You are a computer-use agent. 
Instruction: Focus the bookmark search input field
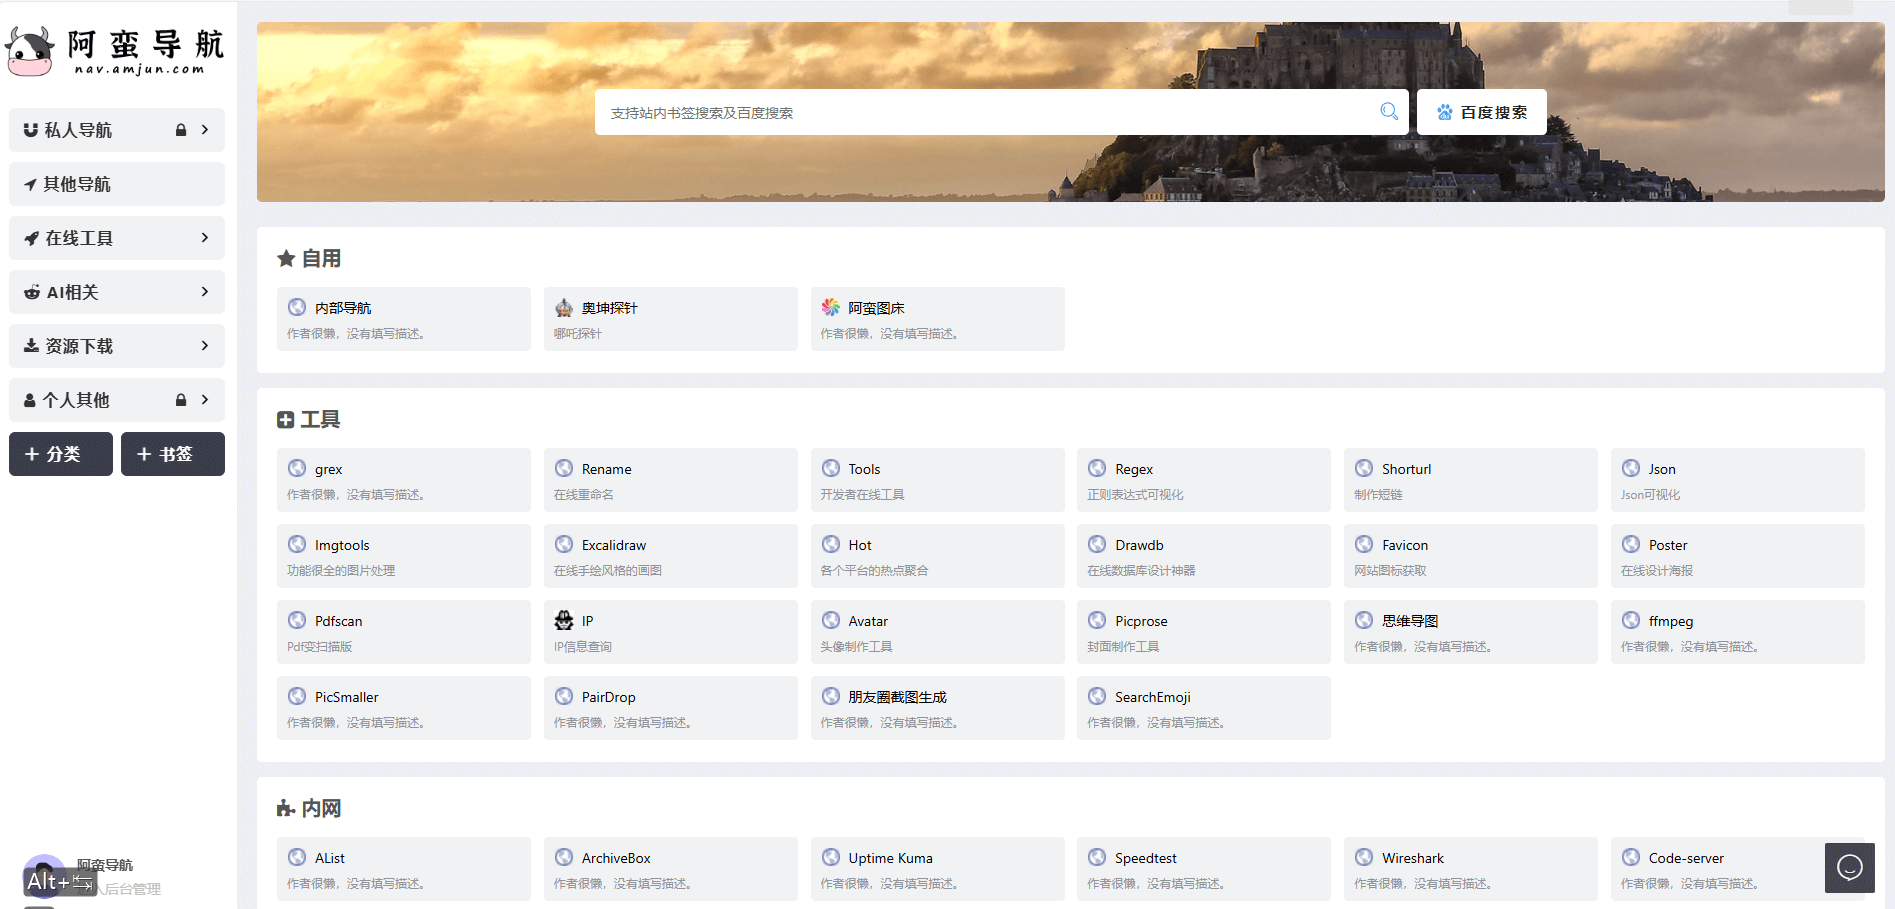click(x=985, y=112)
